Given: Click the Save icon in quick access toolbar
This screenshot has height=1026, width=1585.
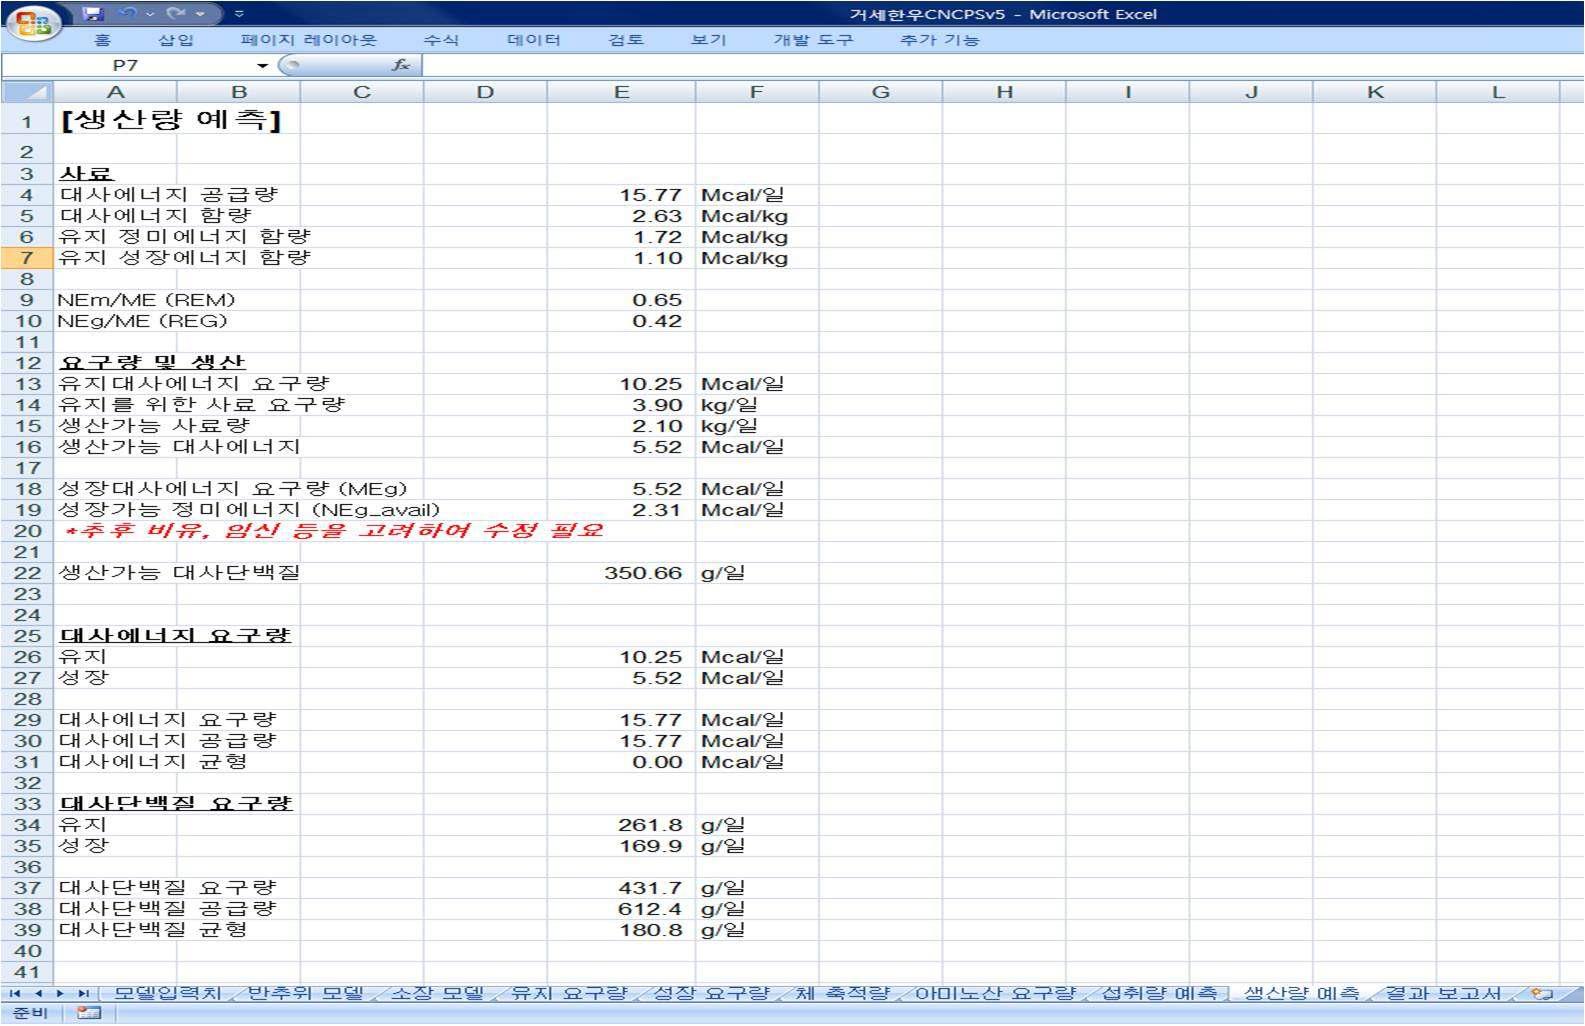Looking at the screenshot, I should 93,14.
